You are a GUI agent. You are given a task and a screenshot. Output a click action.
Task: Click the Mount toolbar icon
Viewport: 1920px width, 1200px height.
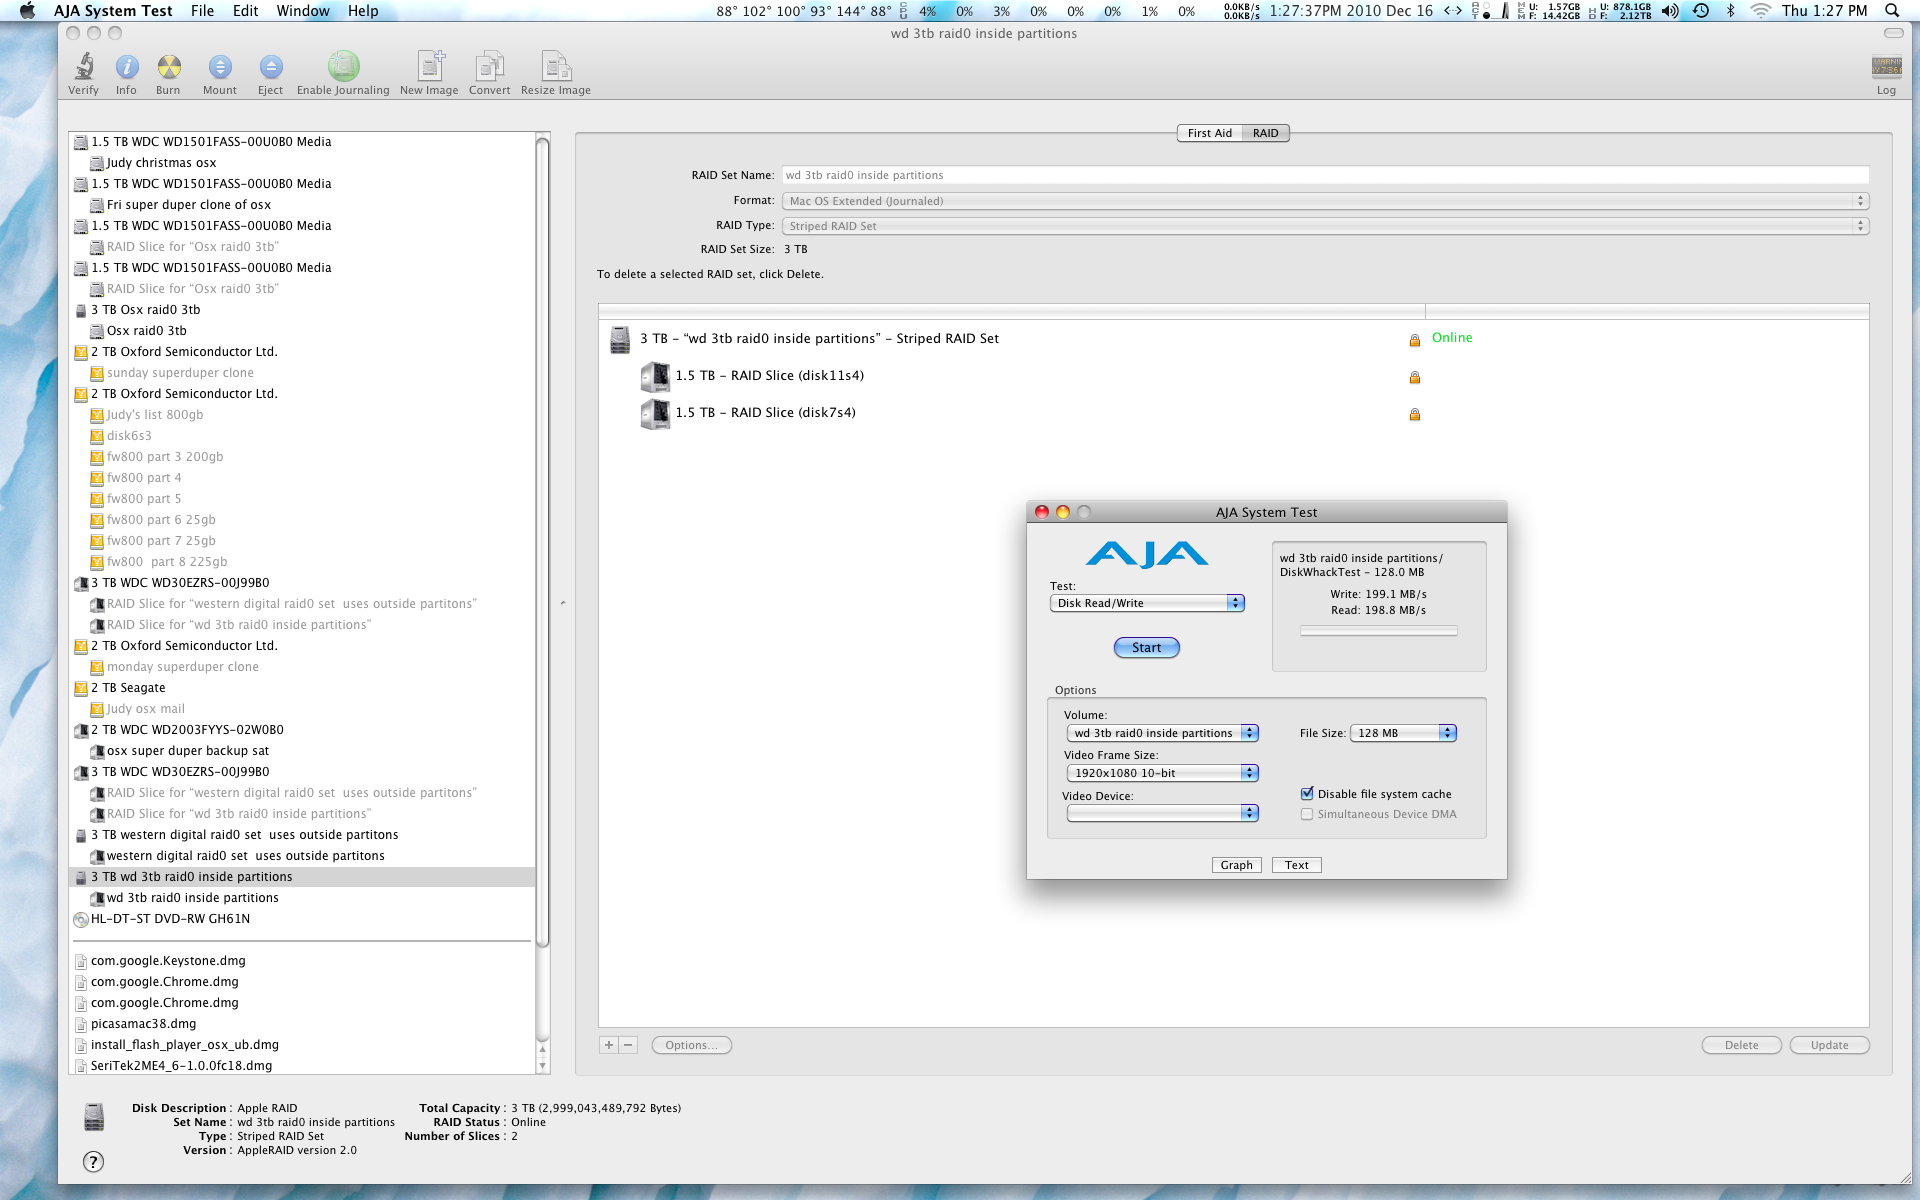220,67
